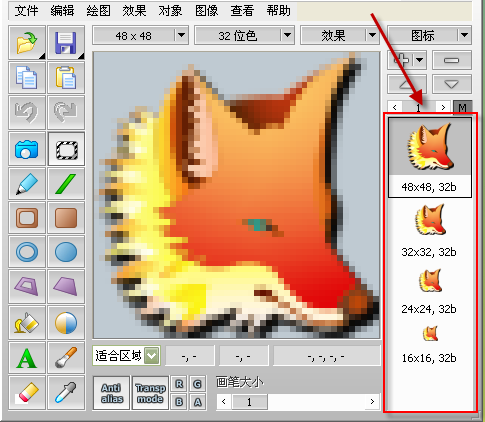Select the paint bucket fill tool
The height and width of the screenshot is (422, 485).
(27, 323)
